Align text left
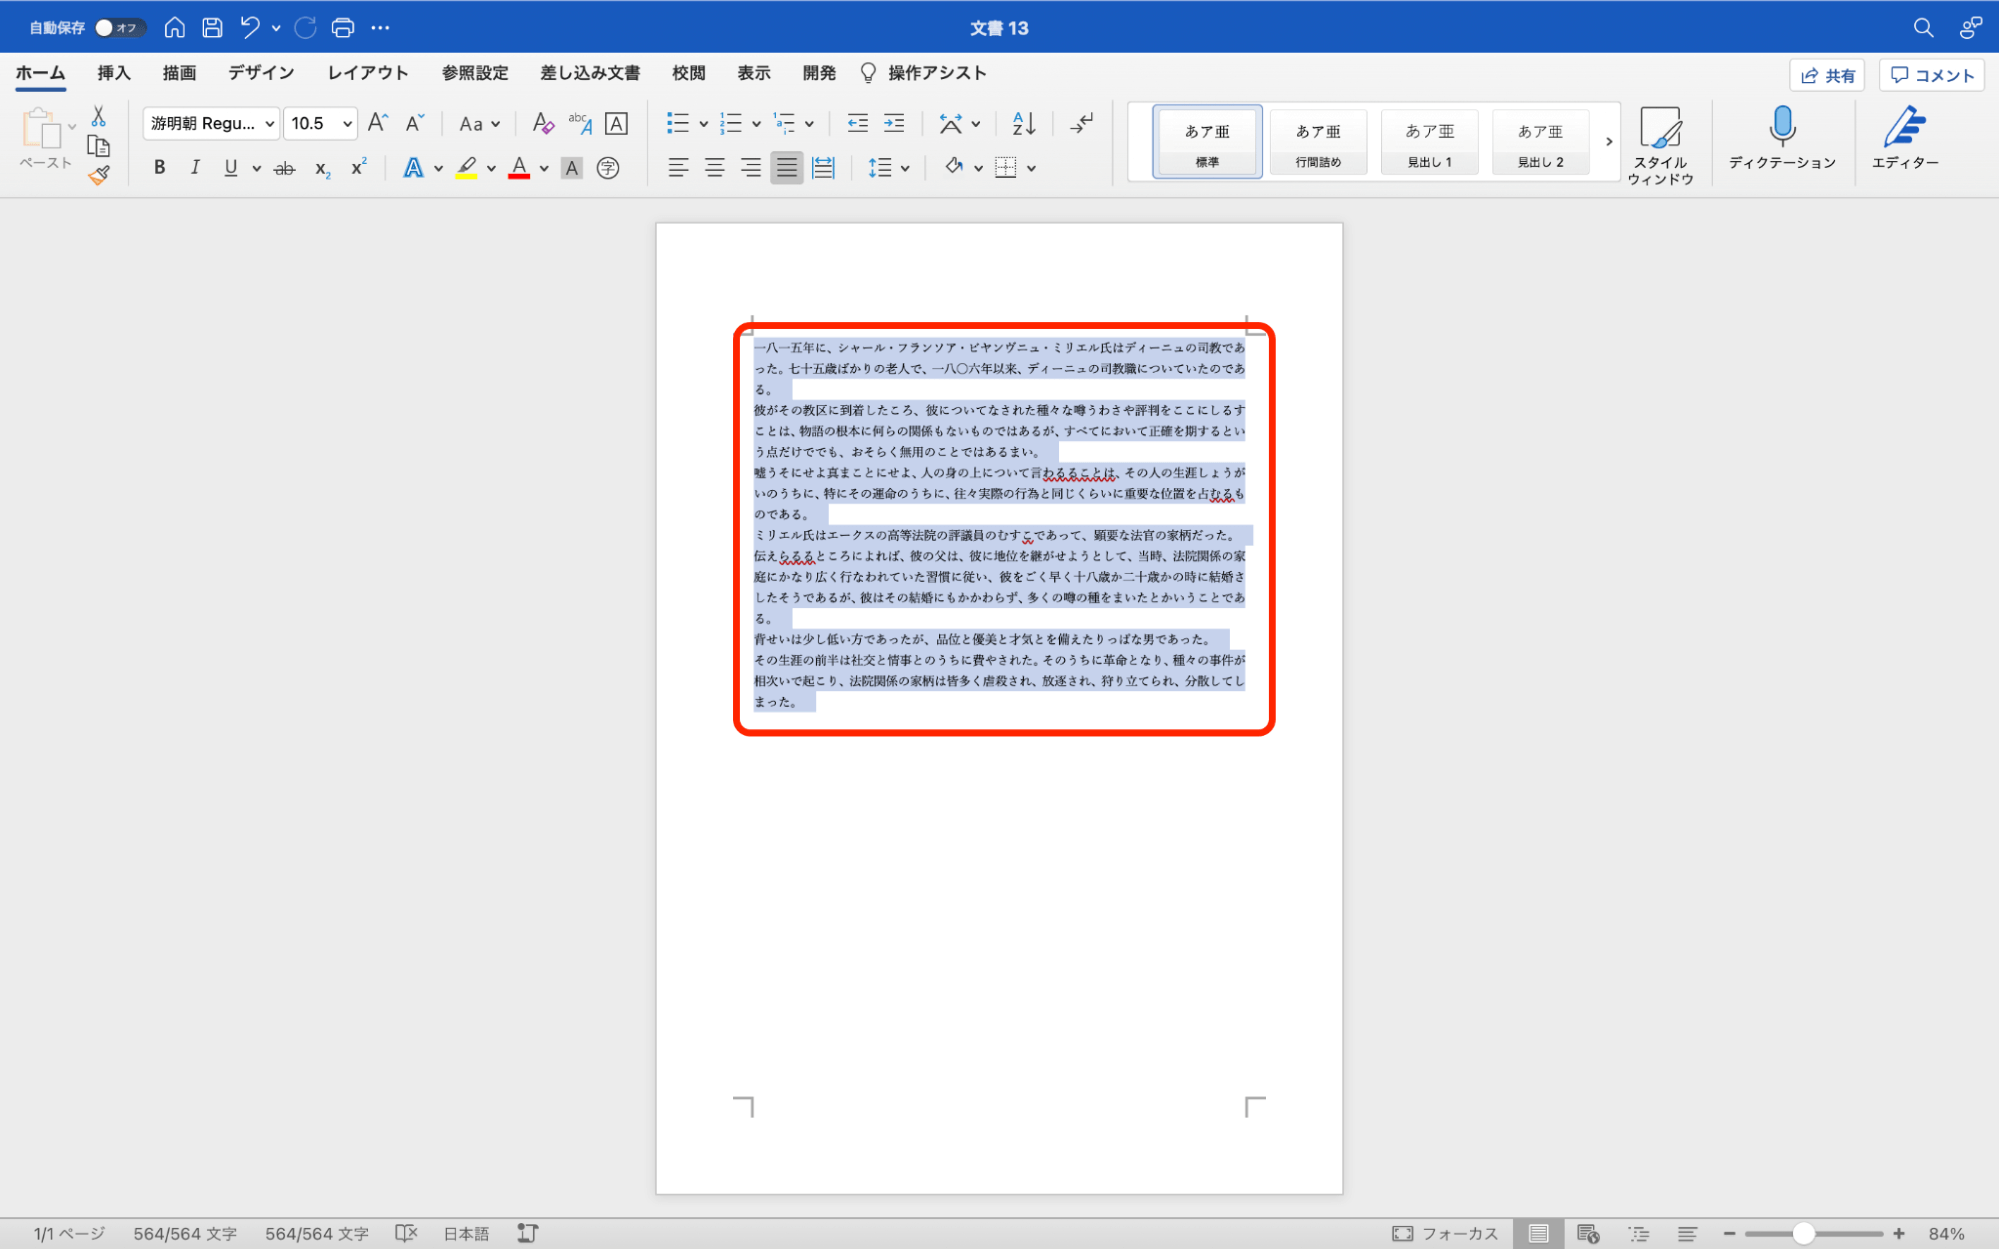Viewport: 1999px width, 1250px height. coord(678,168)
